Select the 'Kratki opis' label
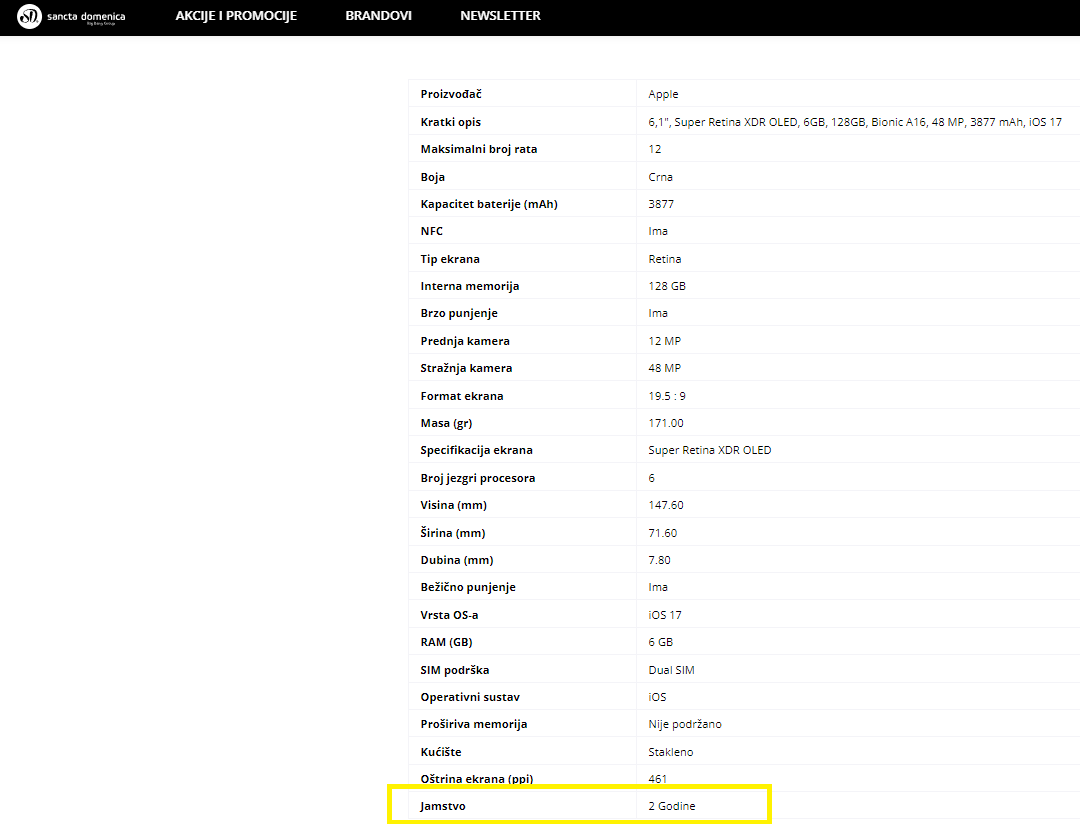Screen dimensions: 1080x824 [x=450, y=122]
